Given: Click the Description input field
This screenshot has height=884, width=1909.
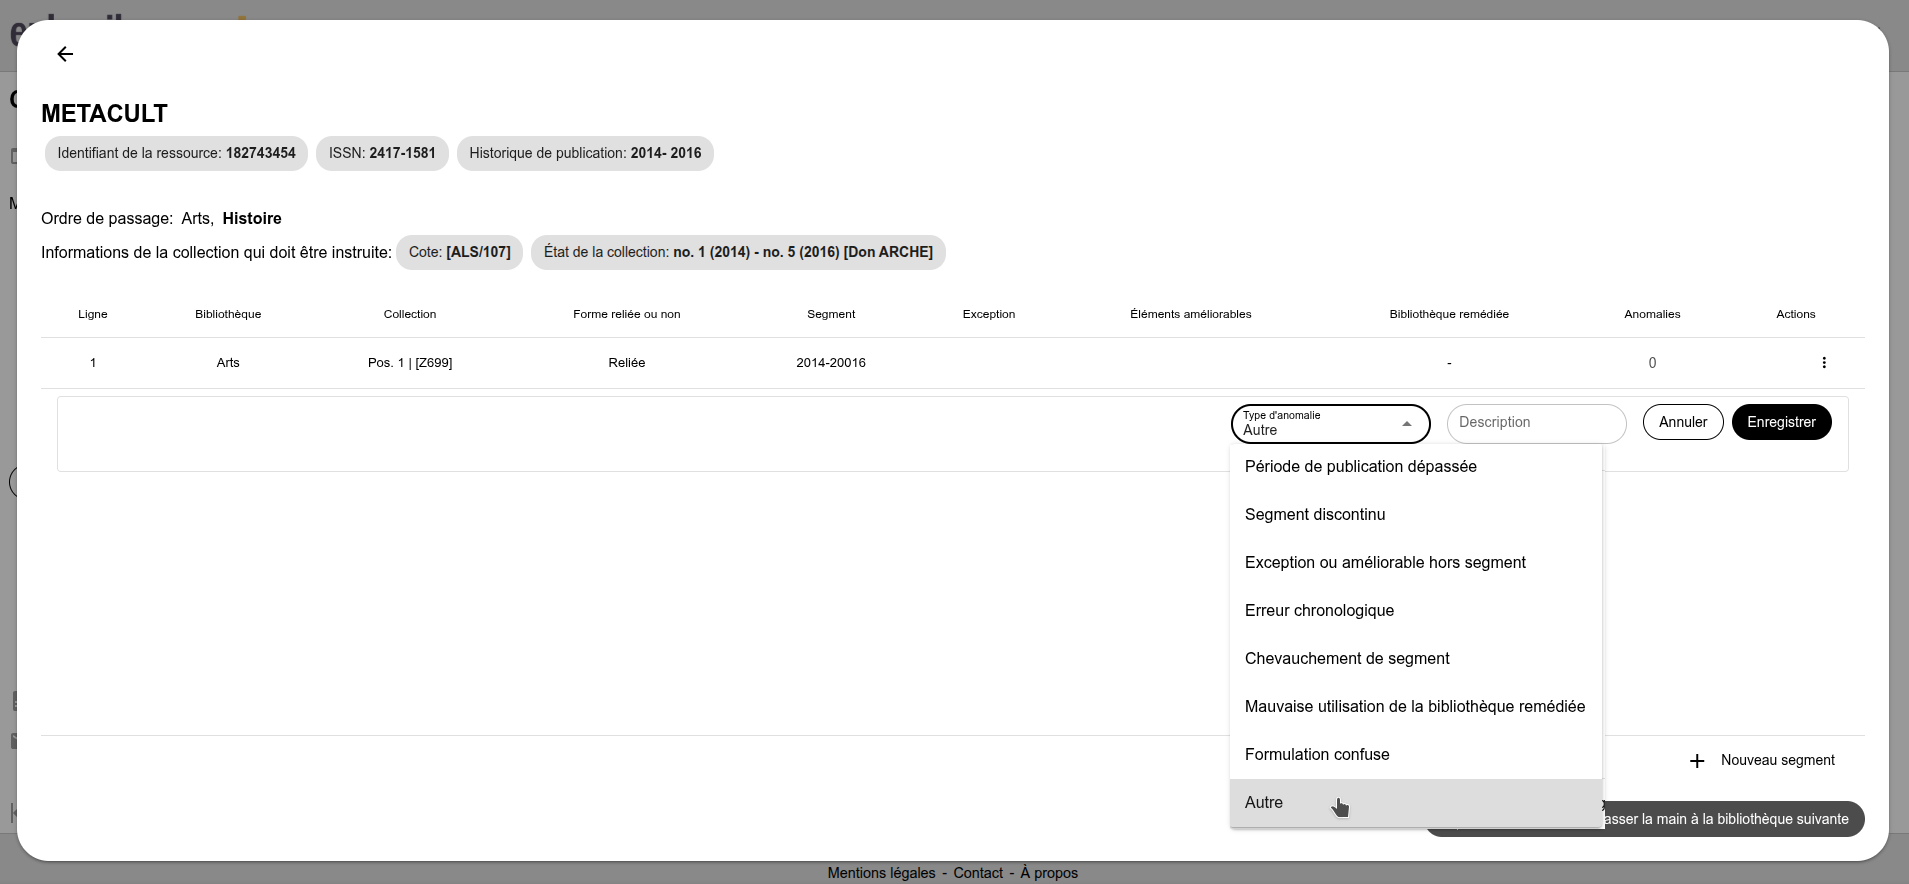Looking at the screenshot, I should coord(1535,423).
